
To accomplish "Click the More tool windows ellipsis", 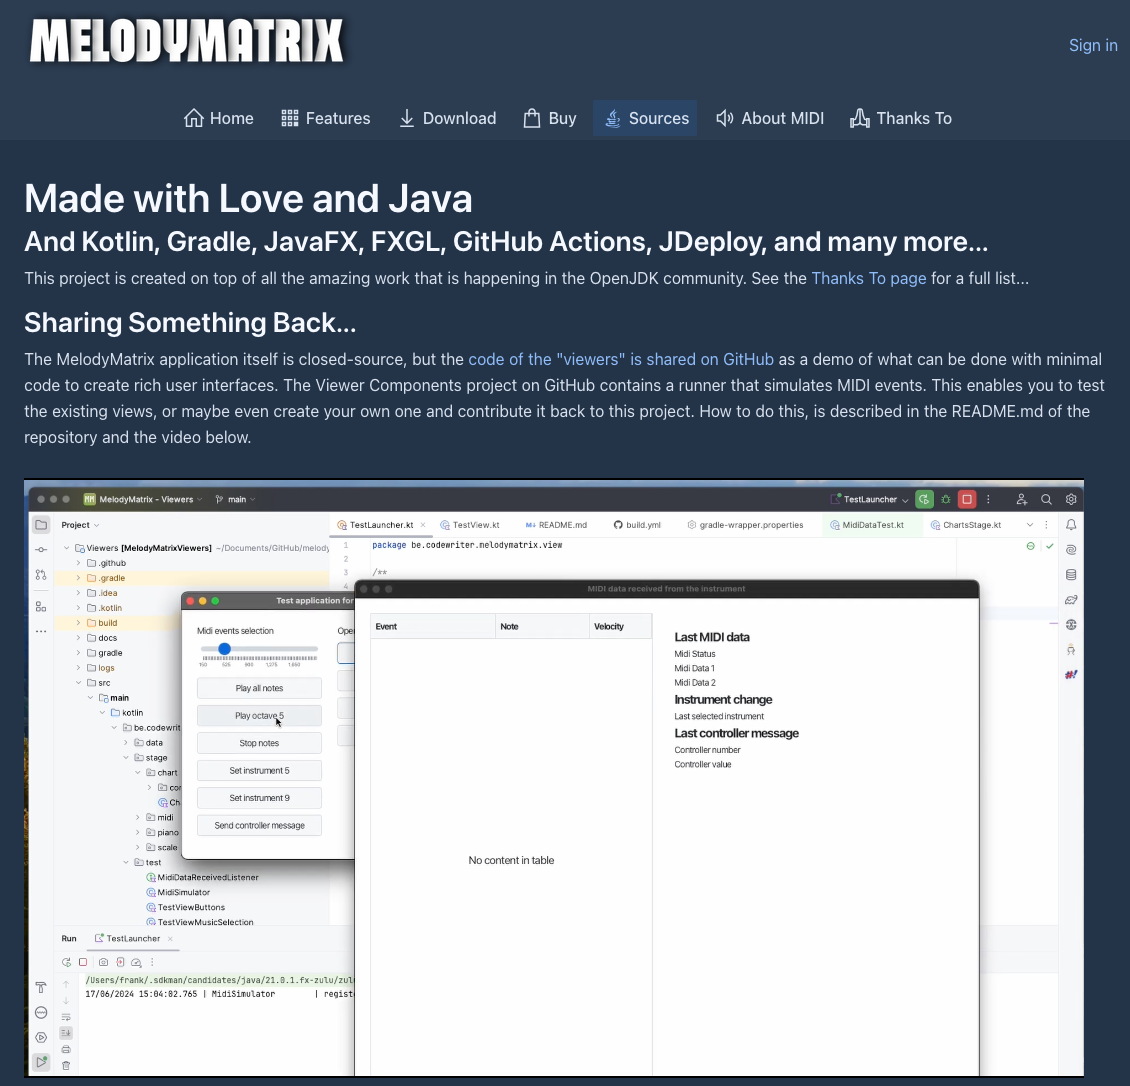I will [x=41, y=631].
